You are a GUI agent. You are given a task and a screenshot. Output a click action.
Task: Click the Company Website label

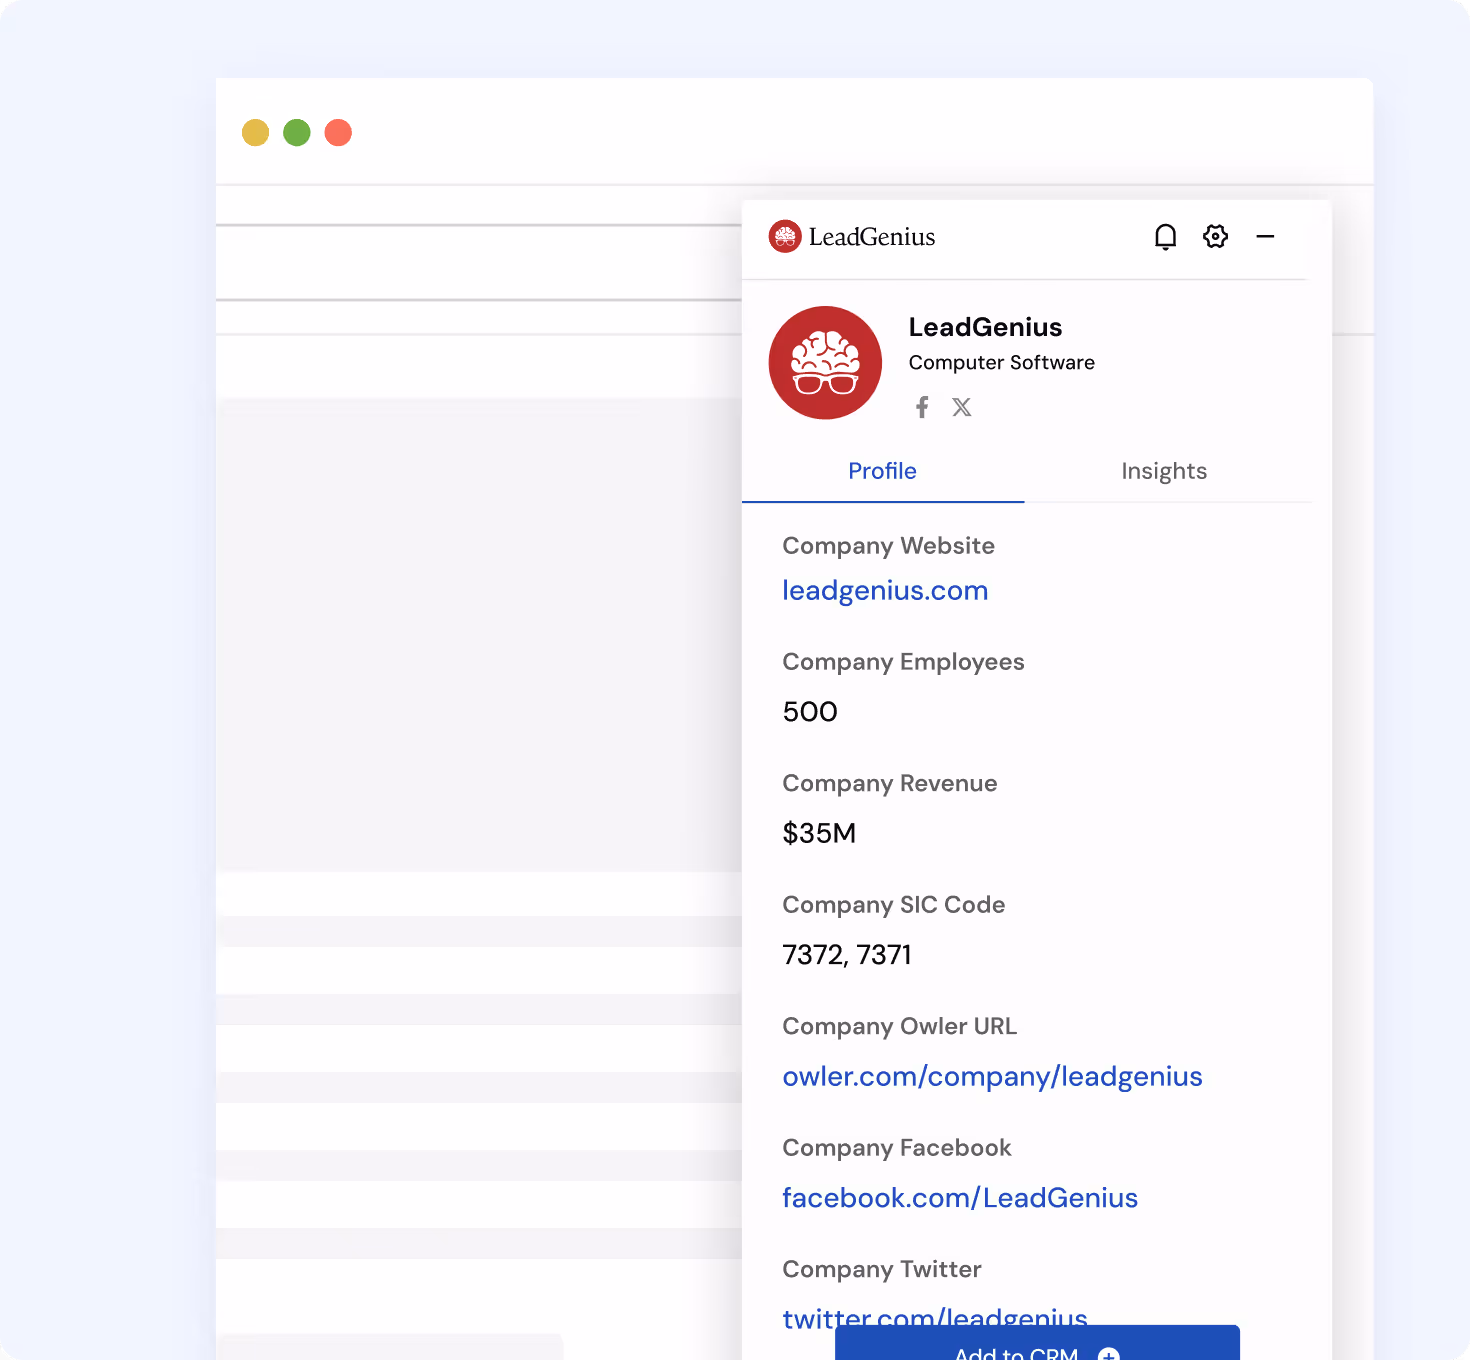click(888, 546)
